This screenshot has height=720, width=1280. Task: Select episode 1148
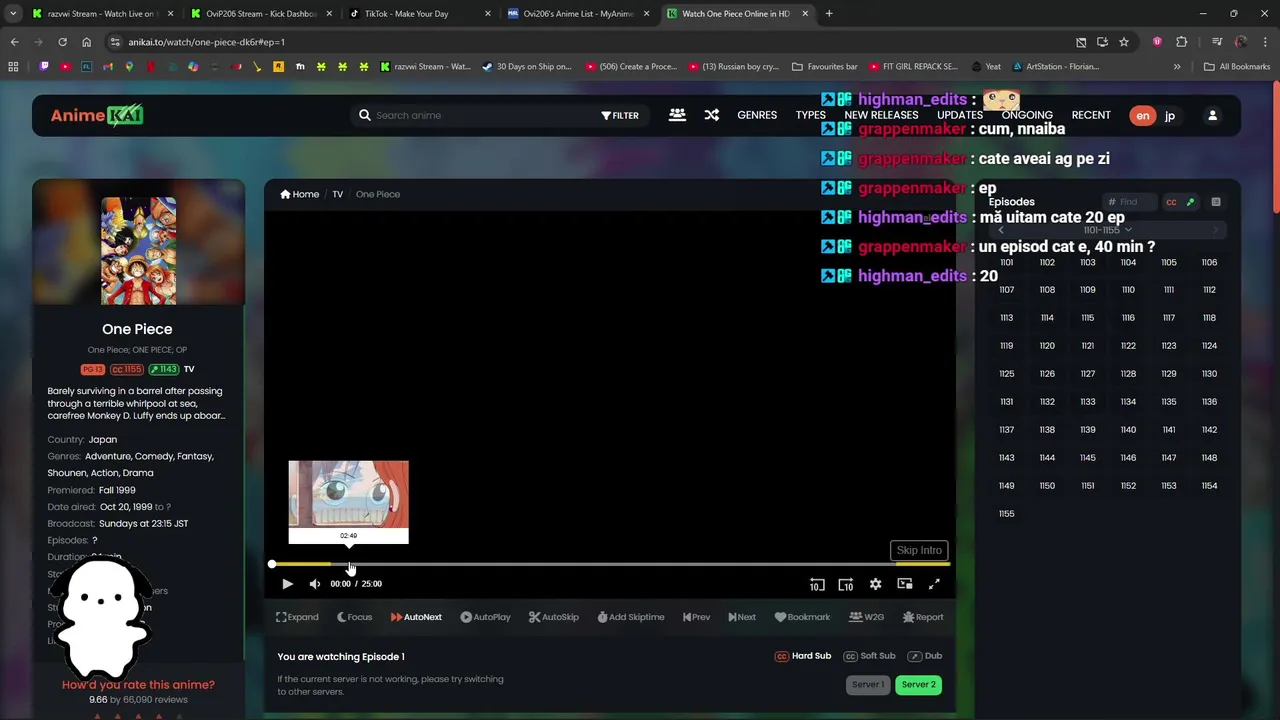(x=1209, y=458)
